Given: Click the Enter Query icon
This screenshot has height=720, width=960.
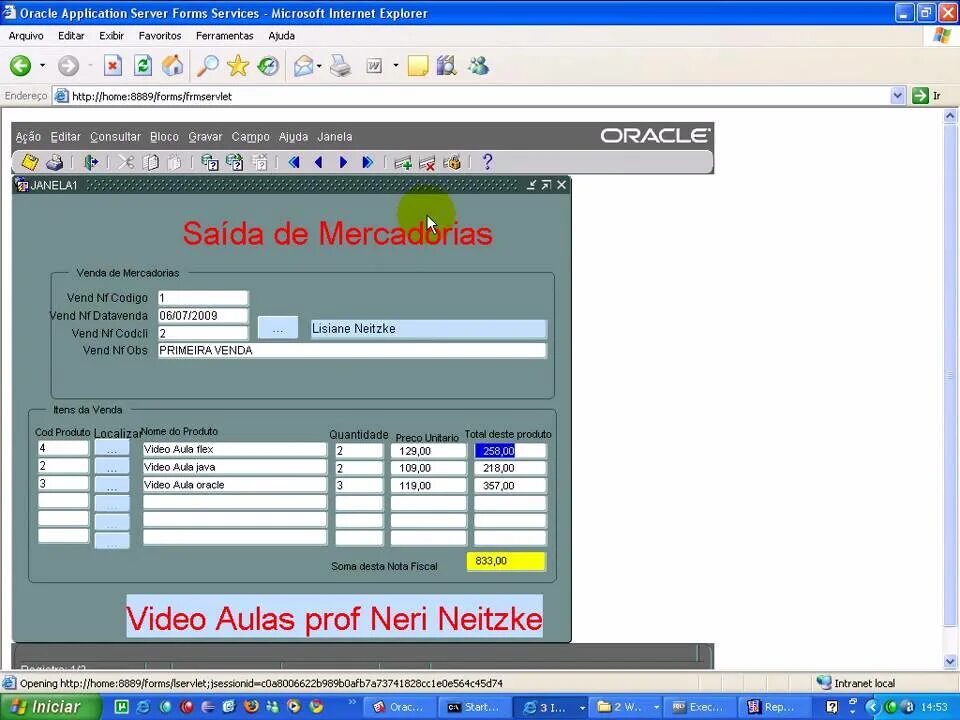Looking at the screenshot, I should (x=209, y=162).
